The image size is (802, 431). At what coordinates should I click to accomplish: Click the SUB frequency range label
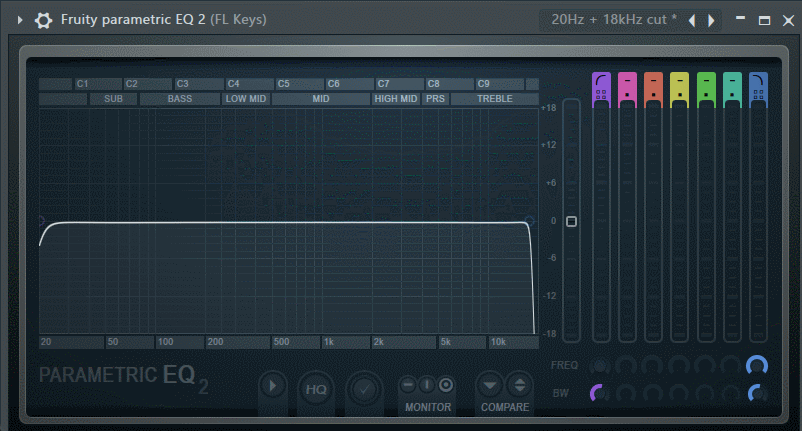(113, 99)
